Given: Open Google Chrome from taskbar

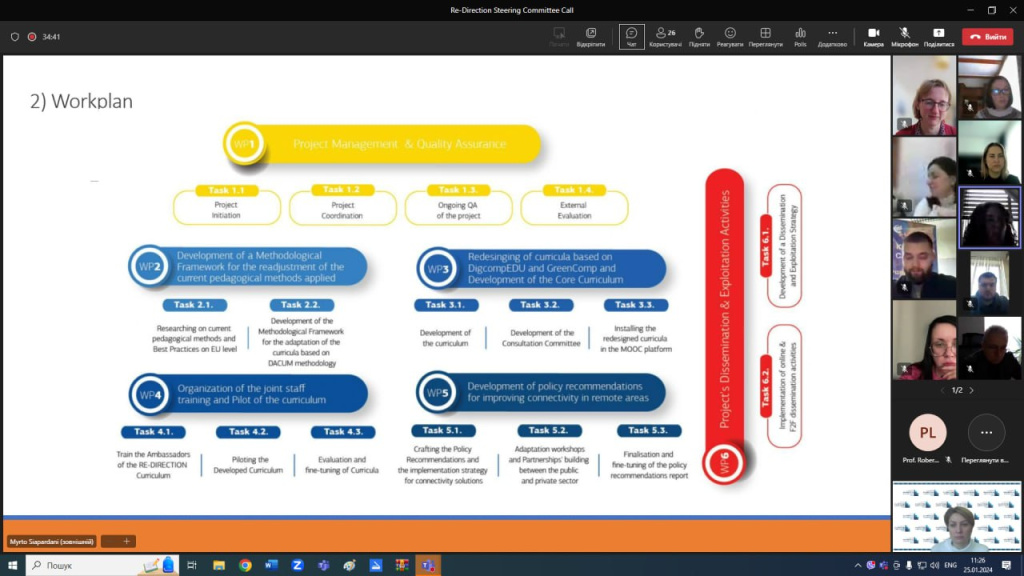Looking at the screenshot, I should pos(245,566).
